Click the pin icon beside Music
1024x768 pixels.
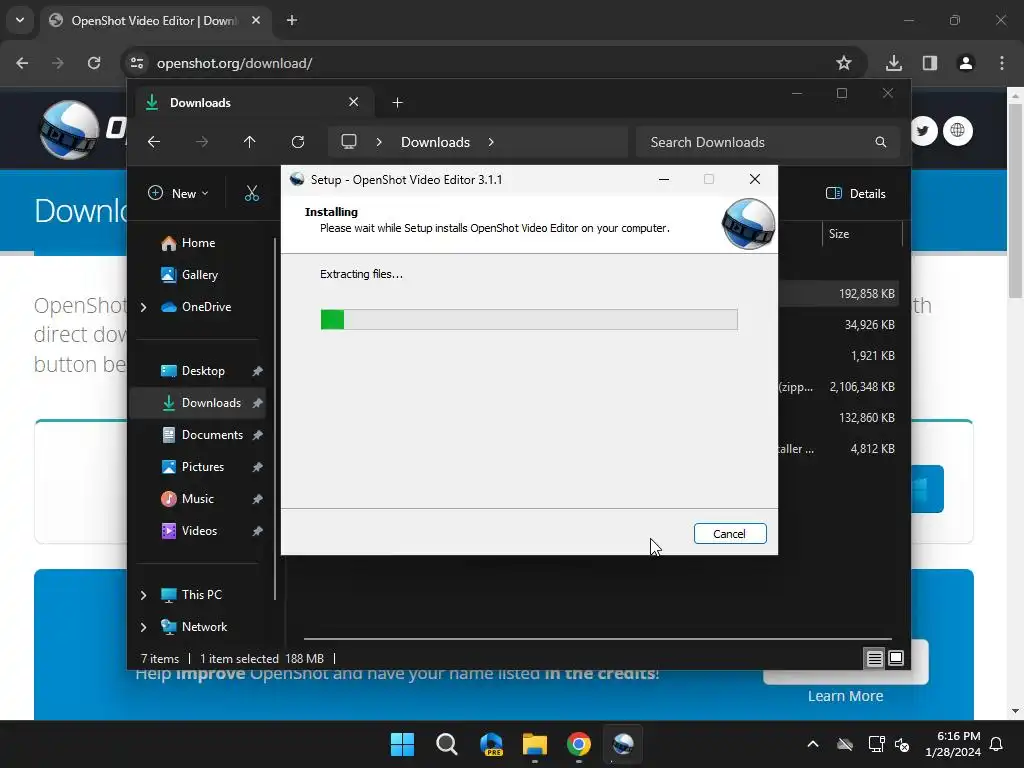point(257,499)
